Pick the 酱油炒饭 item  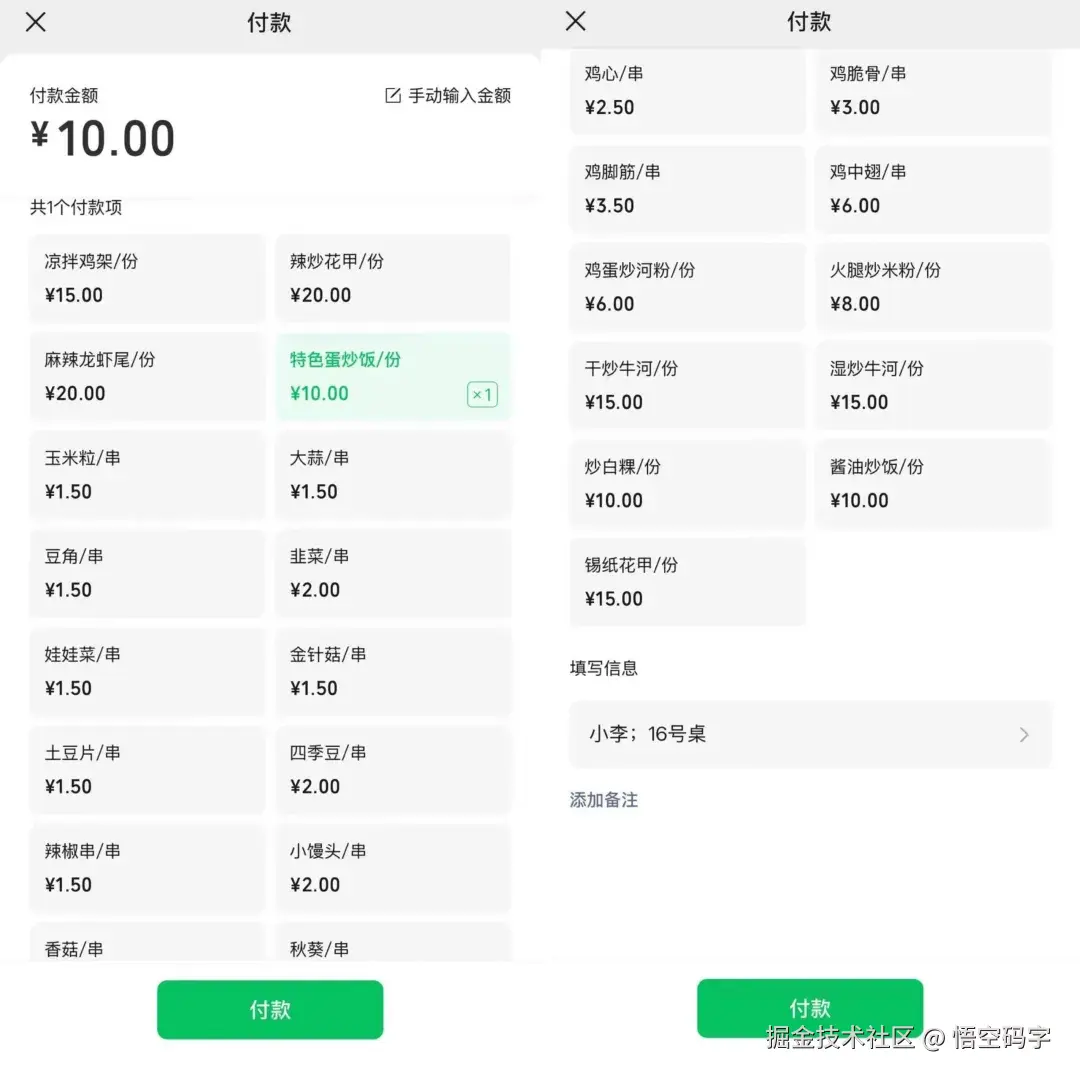(x=933, y=484)
